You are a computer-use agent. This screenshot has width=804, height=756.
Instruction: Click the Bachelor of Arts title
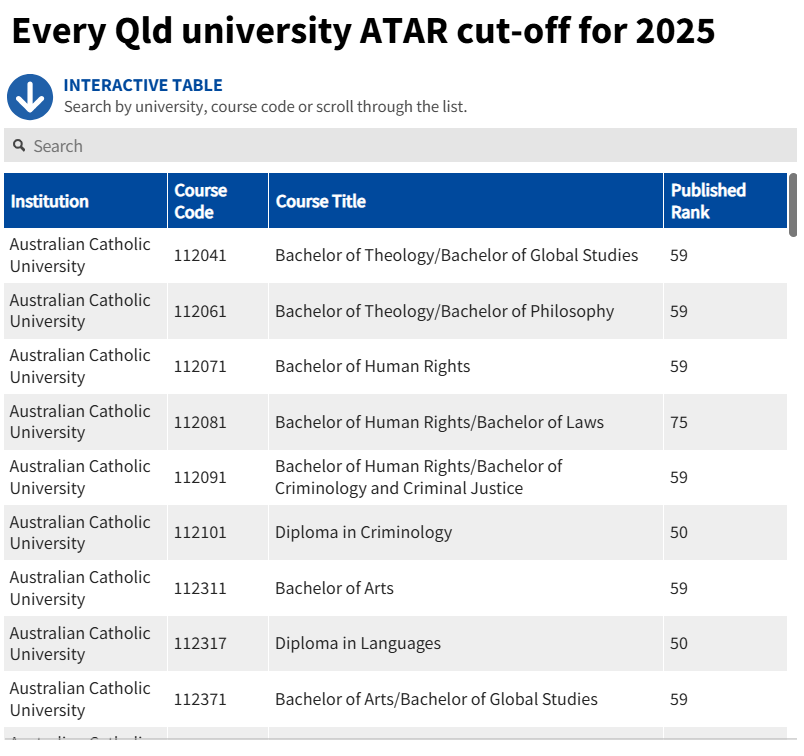(334, 588)
